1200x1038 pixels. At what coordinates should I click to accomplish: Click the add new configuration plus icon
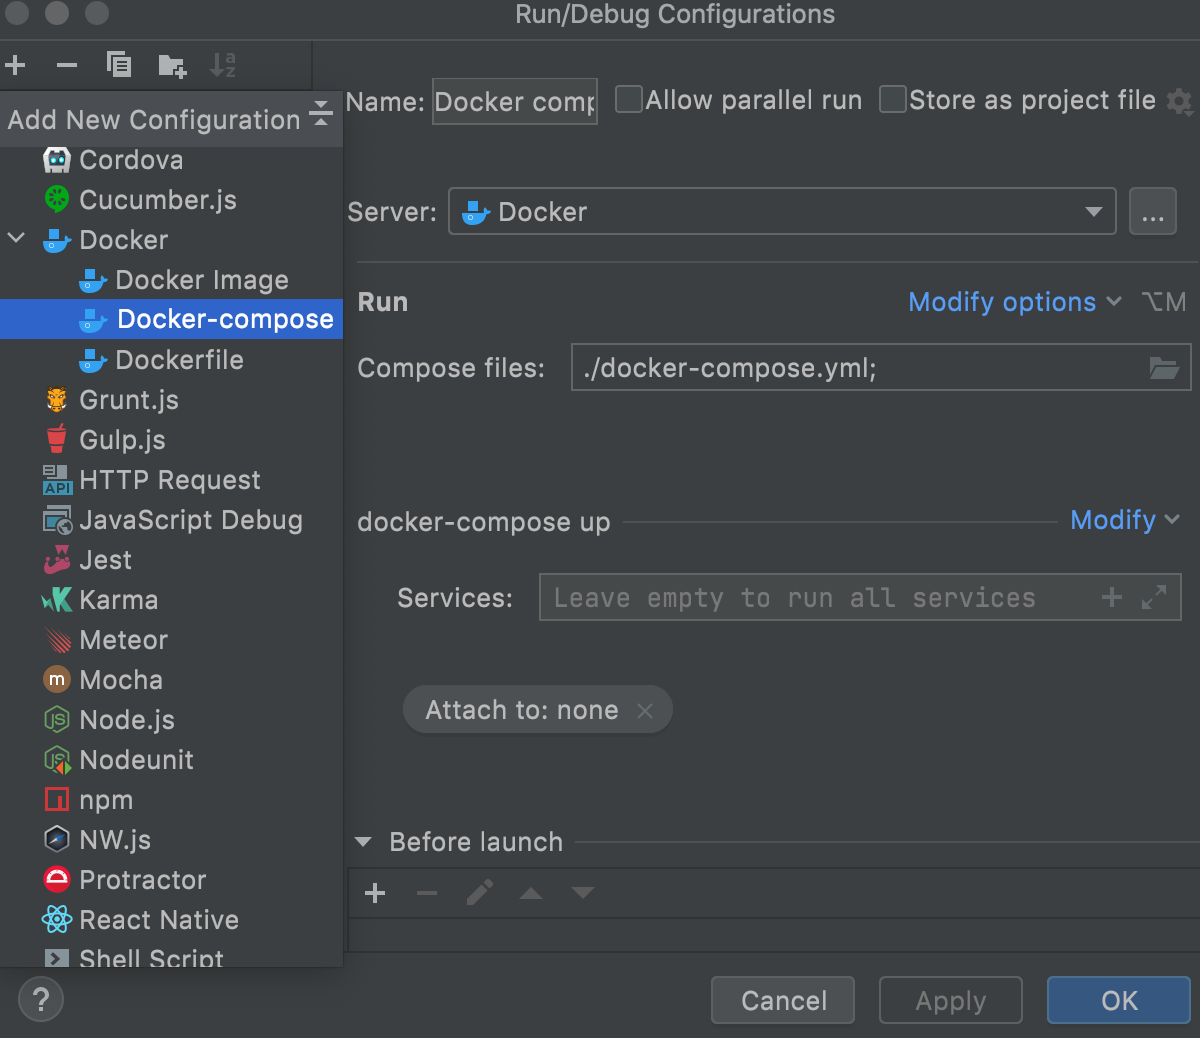(x=15, y=66)
